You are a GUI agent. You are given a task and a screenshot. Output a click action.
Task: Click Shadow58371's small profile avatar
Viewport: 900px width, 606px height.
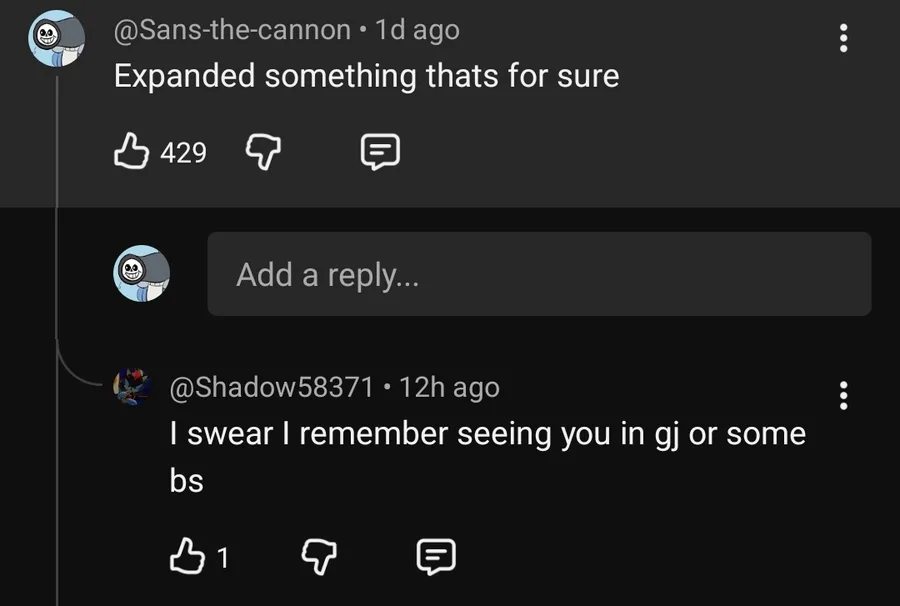point(131,386)
